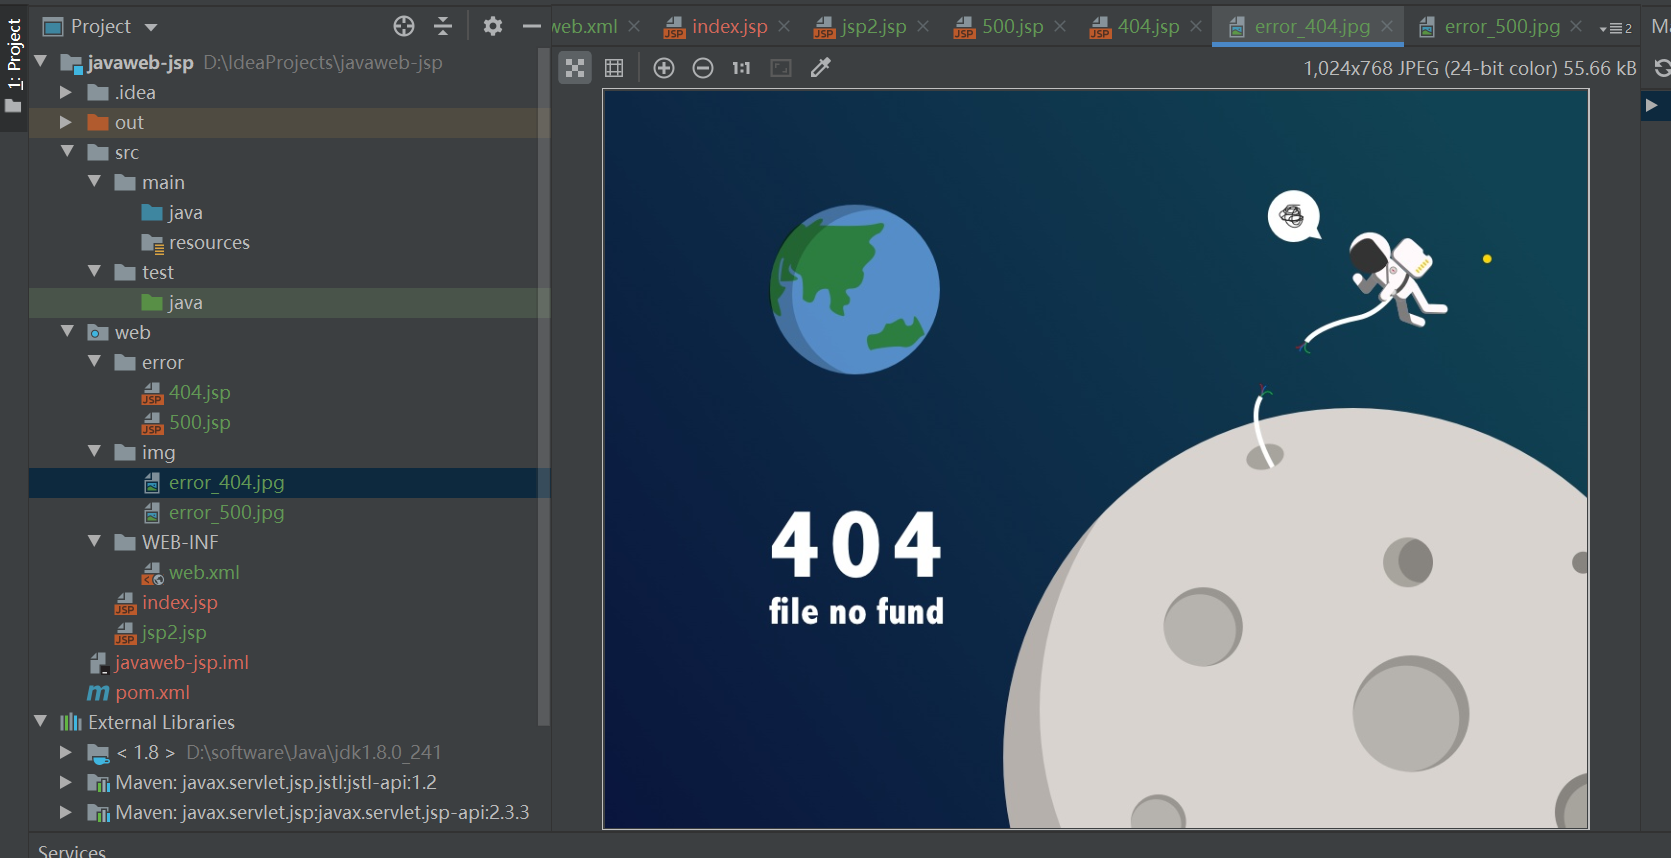Viewport: 1671px width, 858px height.
Task: Close the error_404.jpg tab
Action: click(1387, 26)
